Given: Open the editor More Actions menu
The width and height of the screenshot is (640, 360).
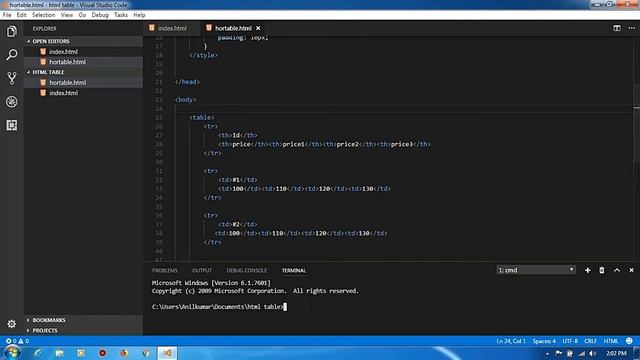Looking at the screenshot, I should tap(631, 28).
